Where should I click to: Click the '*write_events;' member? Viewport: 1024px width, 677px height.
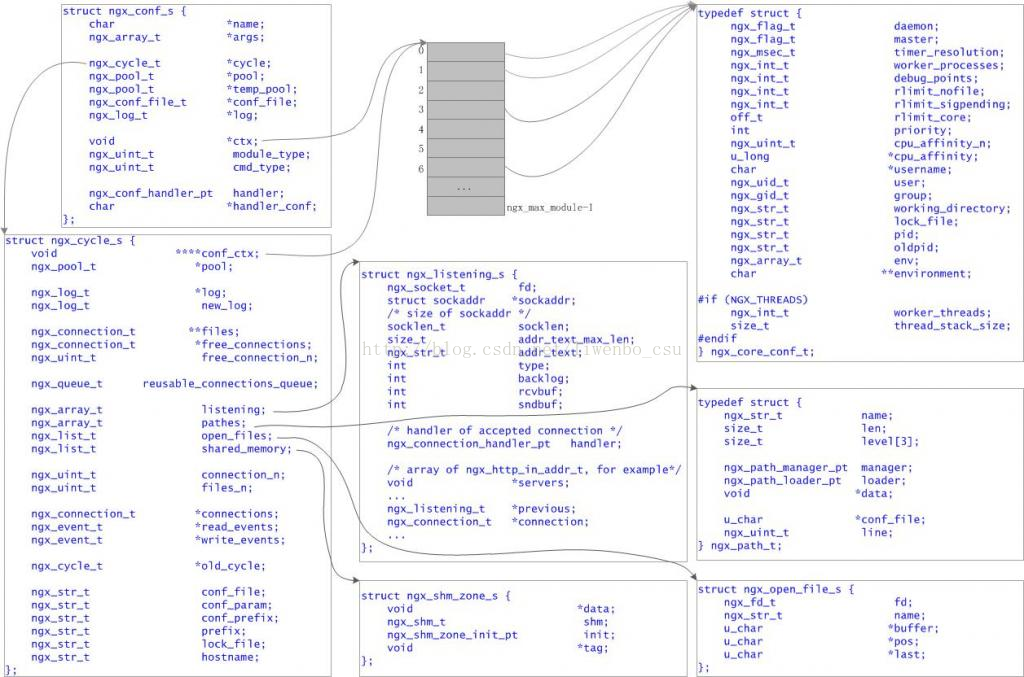[240, 541]
